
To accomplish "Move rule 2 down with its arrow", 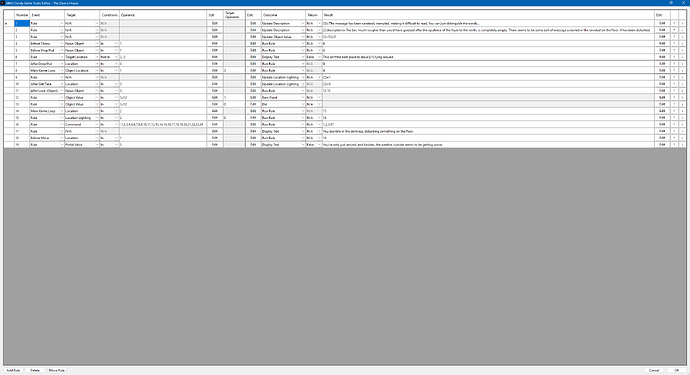I will 682,30.
